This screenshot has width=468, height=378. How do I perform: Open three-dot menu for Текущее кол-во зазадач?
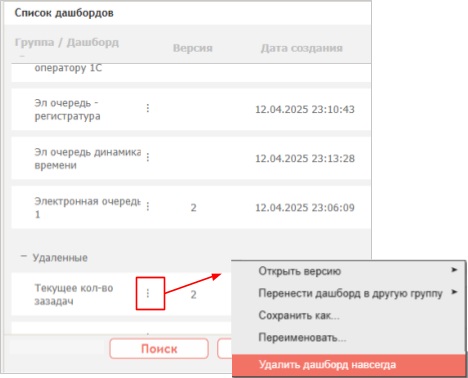coord(148,293)
